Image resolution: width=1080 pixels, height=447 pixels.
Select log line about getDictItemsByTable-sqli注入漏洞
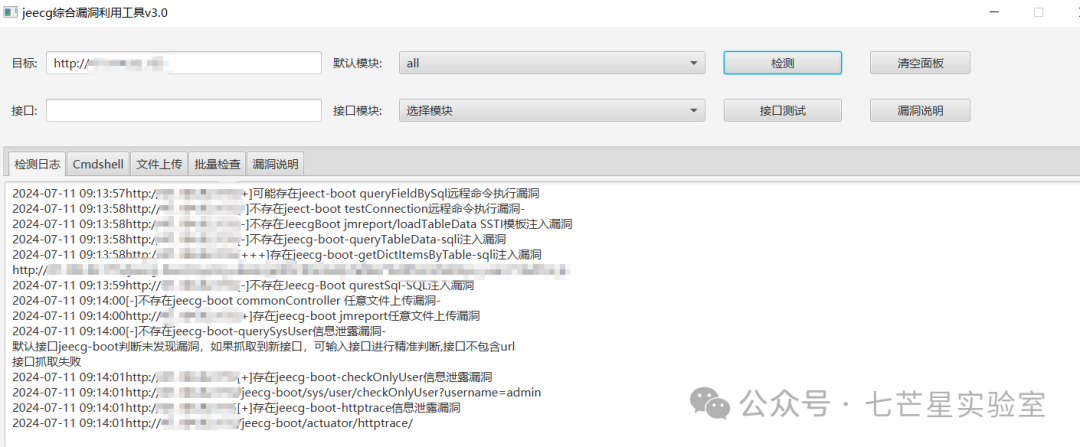tap(277, 254)
